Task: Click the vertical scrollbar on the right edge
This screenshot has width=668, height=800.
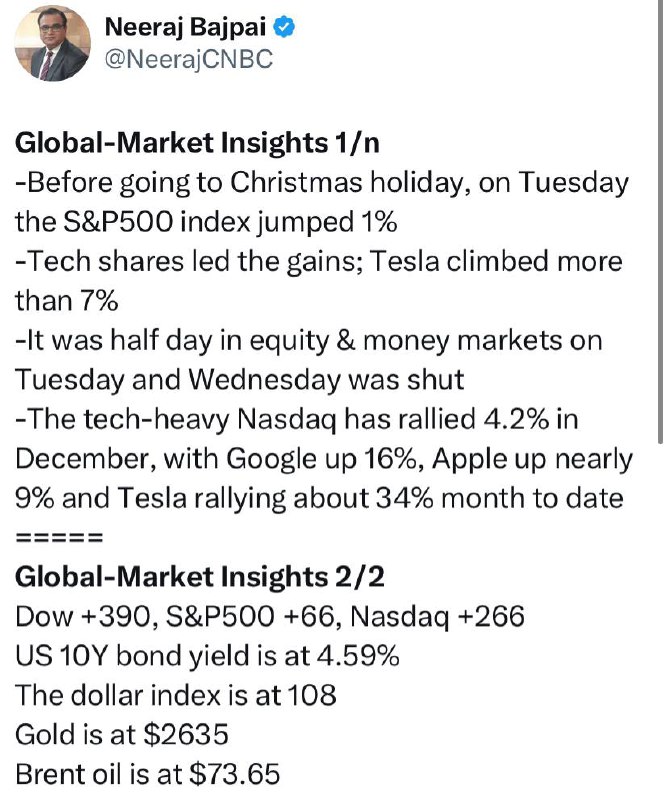Action: (x=660, y=219)
